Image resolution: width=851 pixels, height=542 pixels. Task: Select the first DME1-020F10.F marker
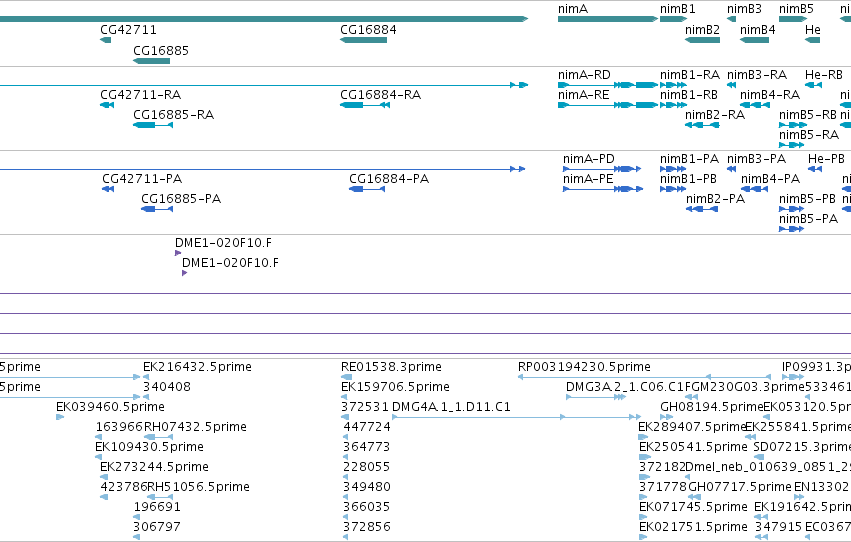(177, 253)
